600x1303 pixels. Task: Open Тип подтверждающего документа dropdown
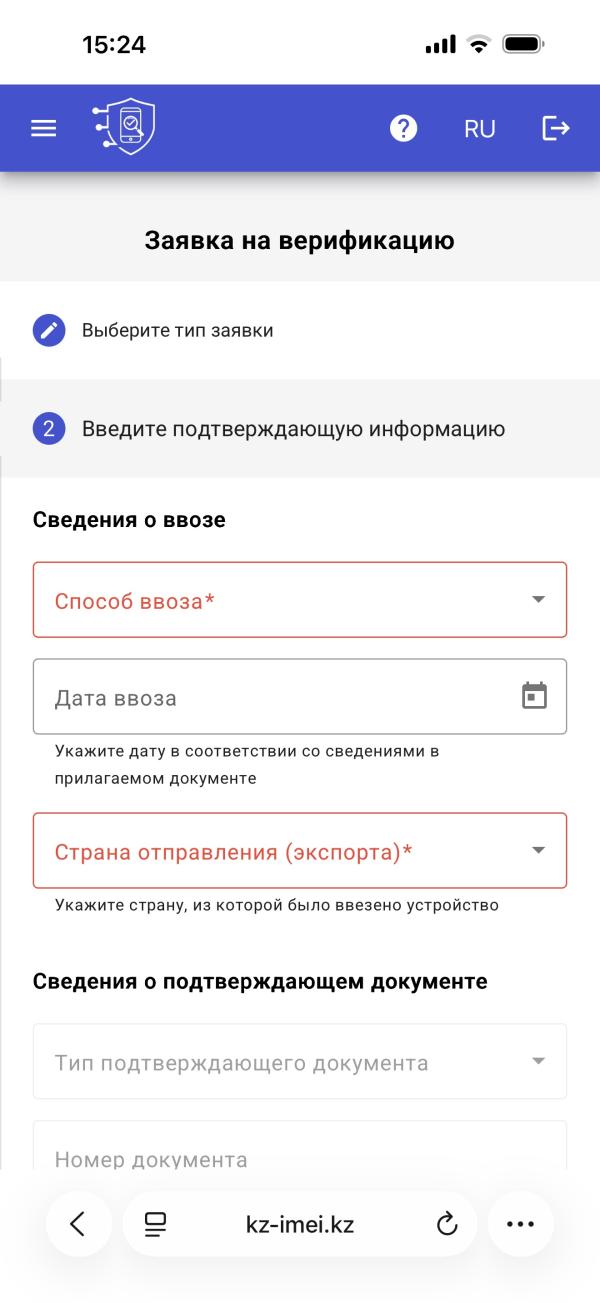(x=300, y=1061)
